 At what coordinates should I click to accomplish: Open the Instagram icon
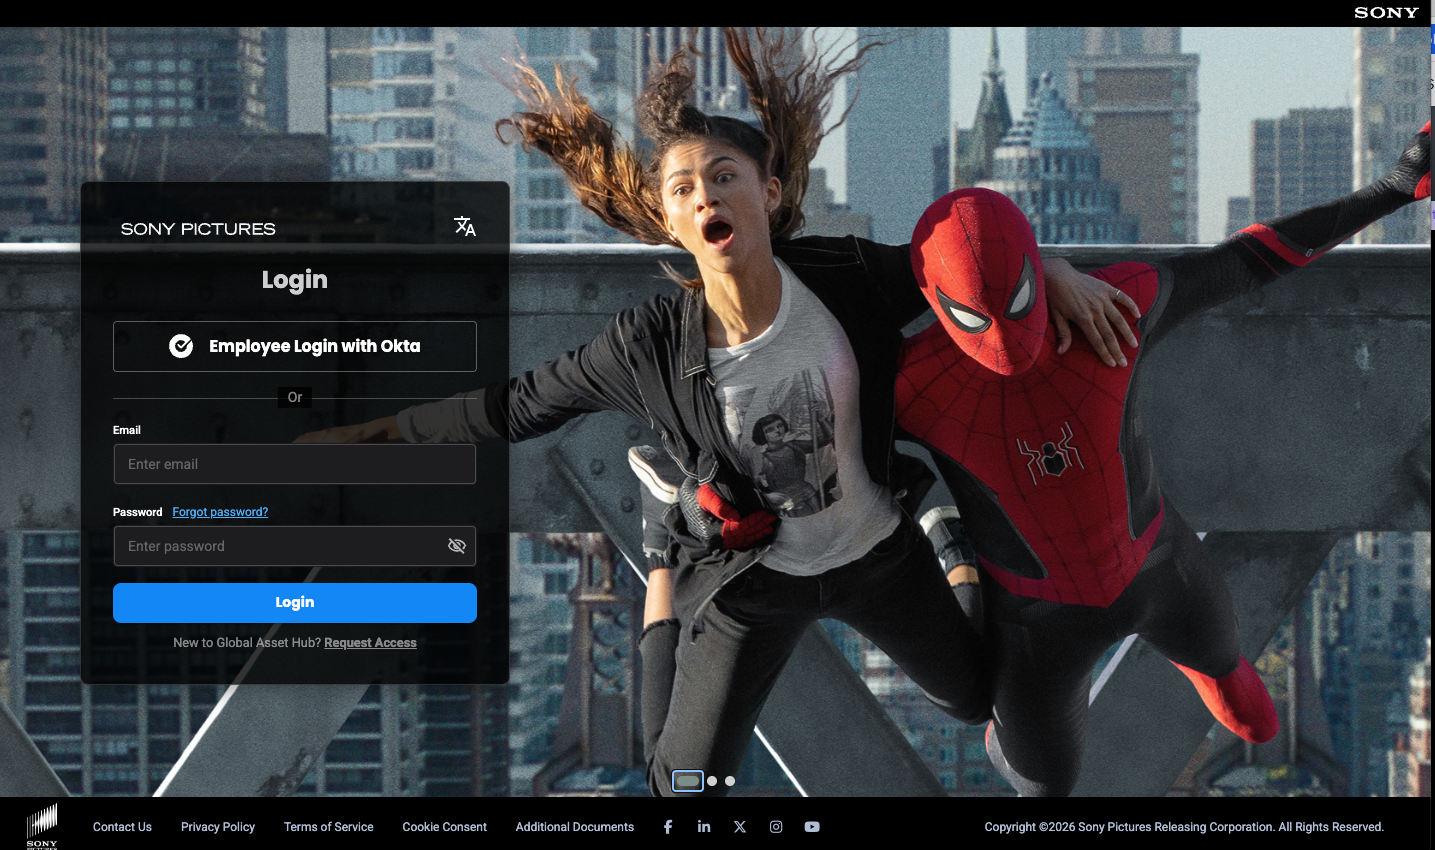pyautogui.click(x=776, y=827)
